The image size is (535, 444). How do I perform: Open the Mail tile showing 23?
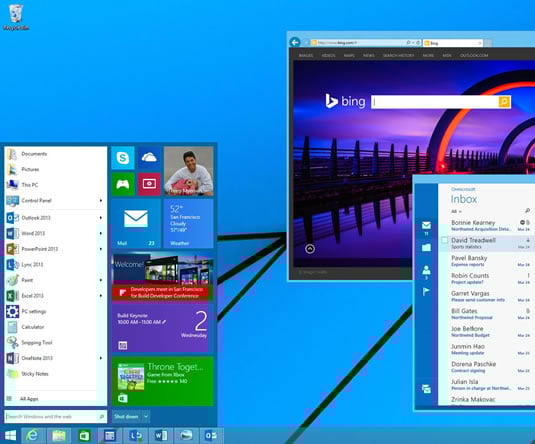(136, 224)
